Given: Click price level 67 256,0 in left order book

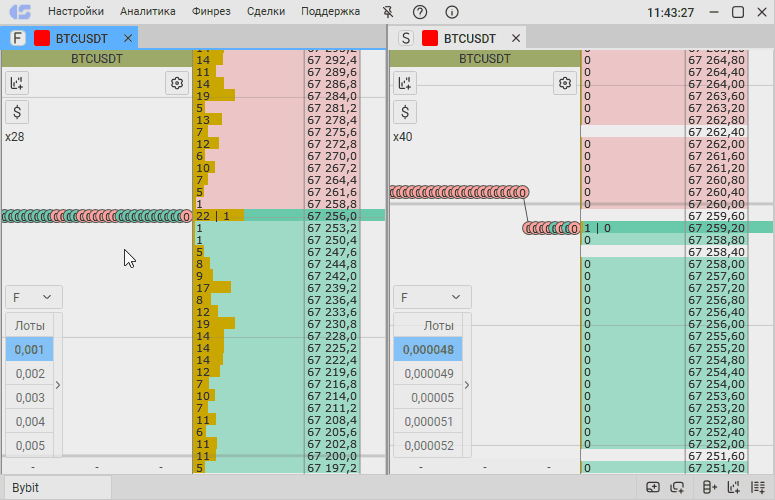Looking at the screenshot, I should (x=332, y=216).
